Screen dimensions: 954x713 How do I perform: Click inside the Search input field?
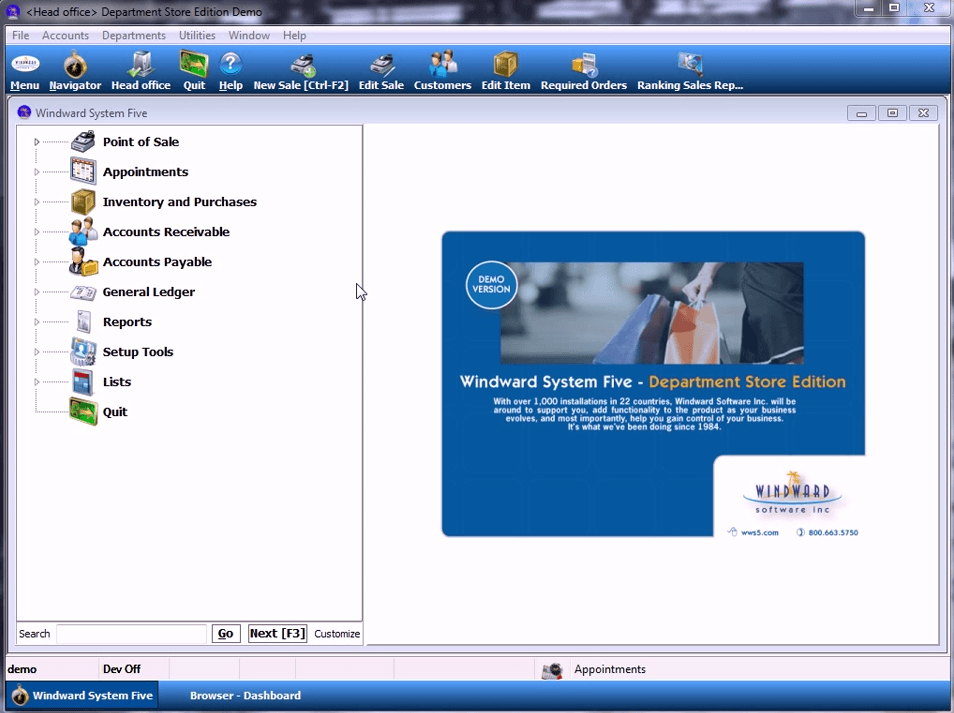point(130,633)
